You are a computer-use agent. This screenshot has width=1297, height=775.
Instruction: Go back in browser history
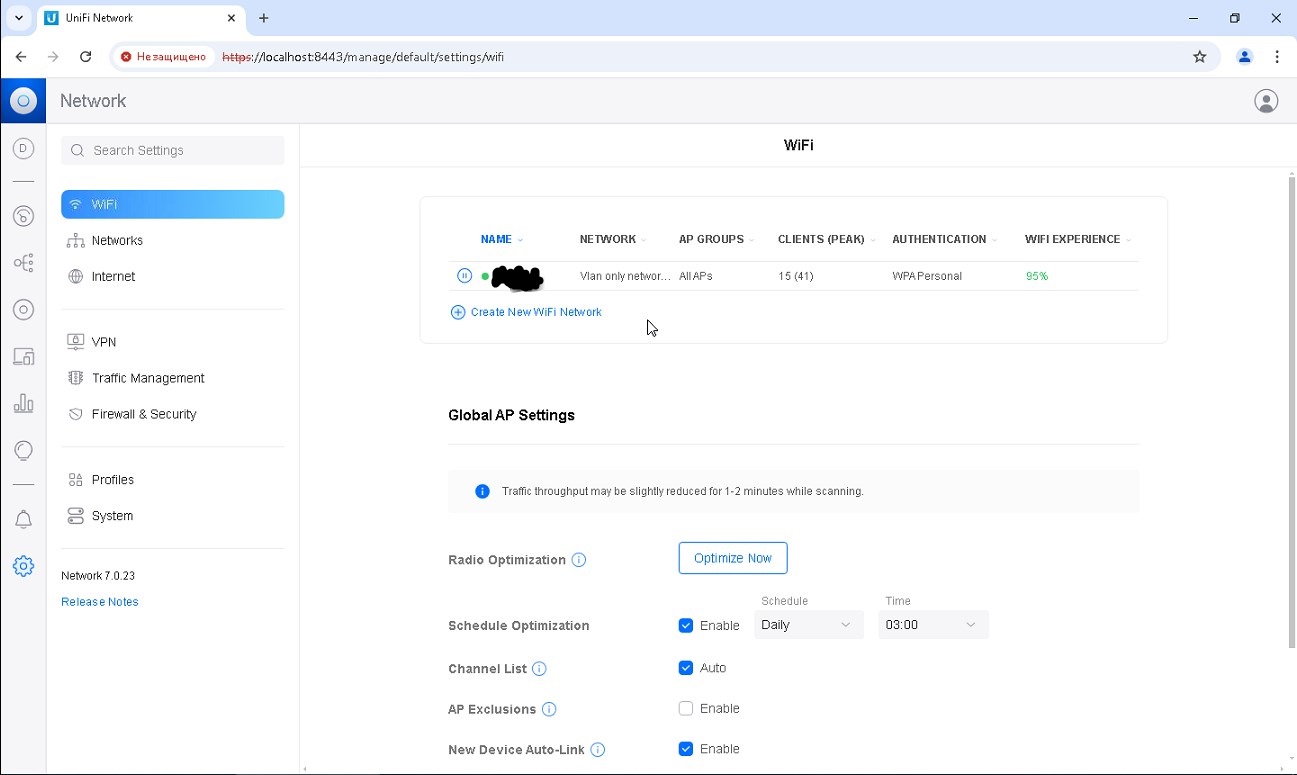(21, 57)
